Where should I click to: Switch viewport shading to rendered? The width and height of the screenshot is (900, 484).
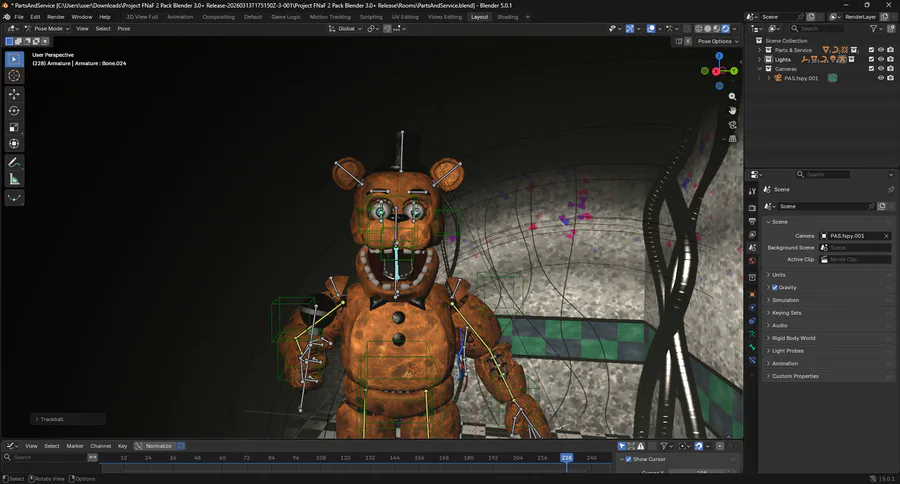tap(726, 28)
